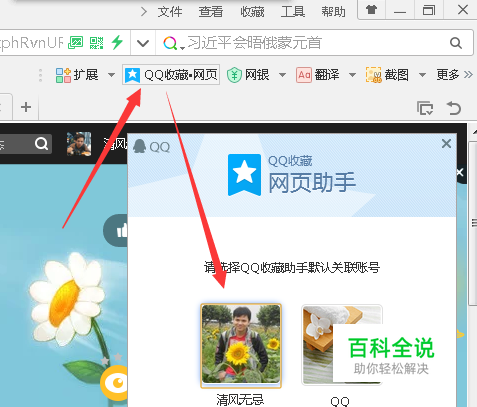Click the magnifier search button in search box
The image size is (477, 407).
tap(456, 43)
